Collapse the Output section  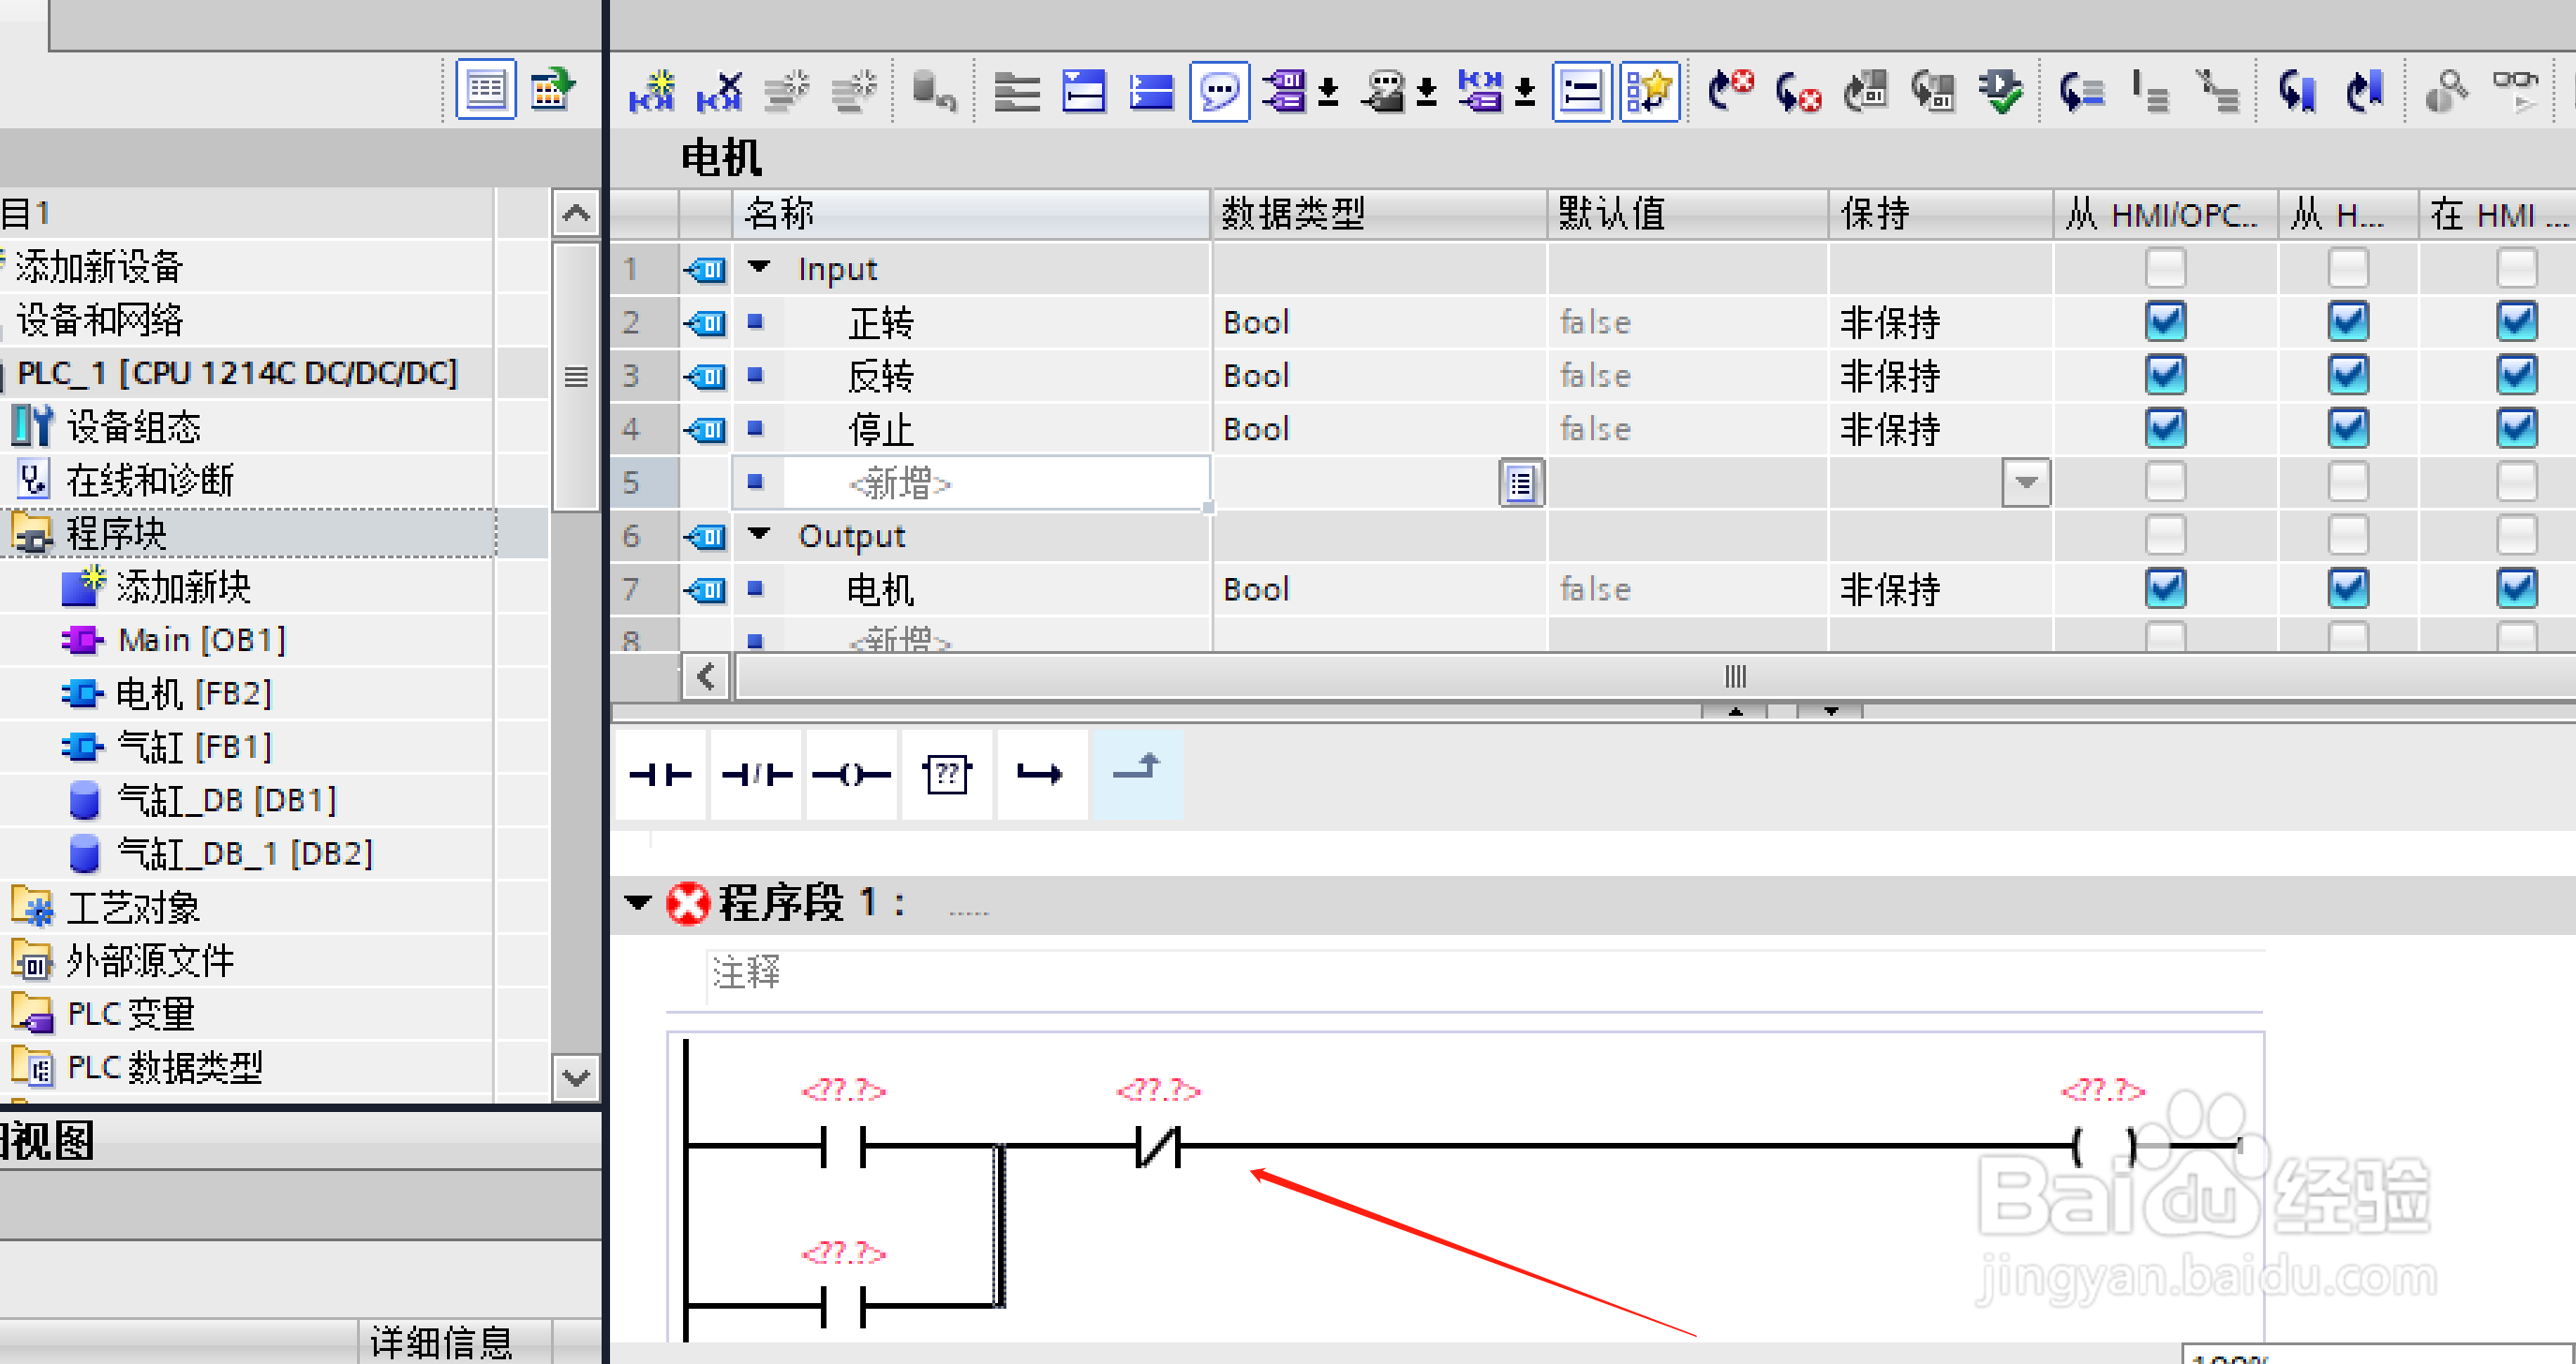[x=760, y=535]
